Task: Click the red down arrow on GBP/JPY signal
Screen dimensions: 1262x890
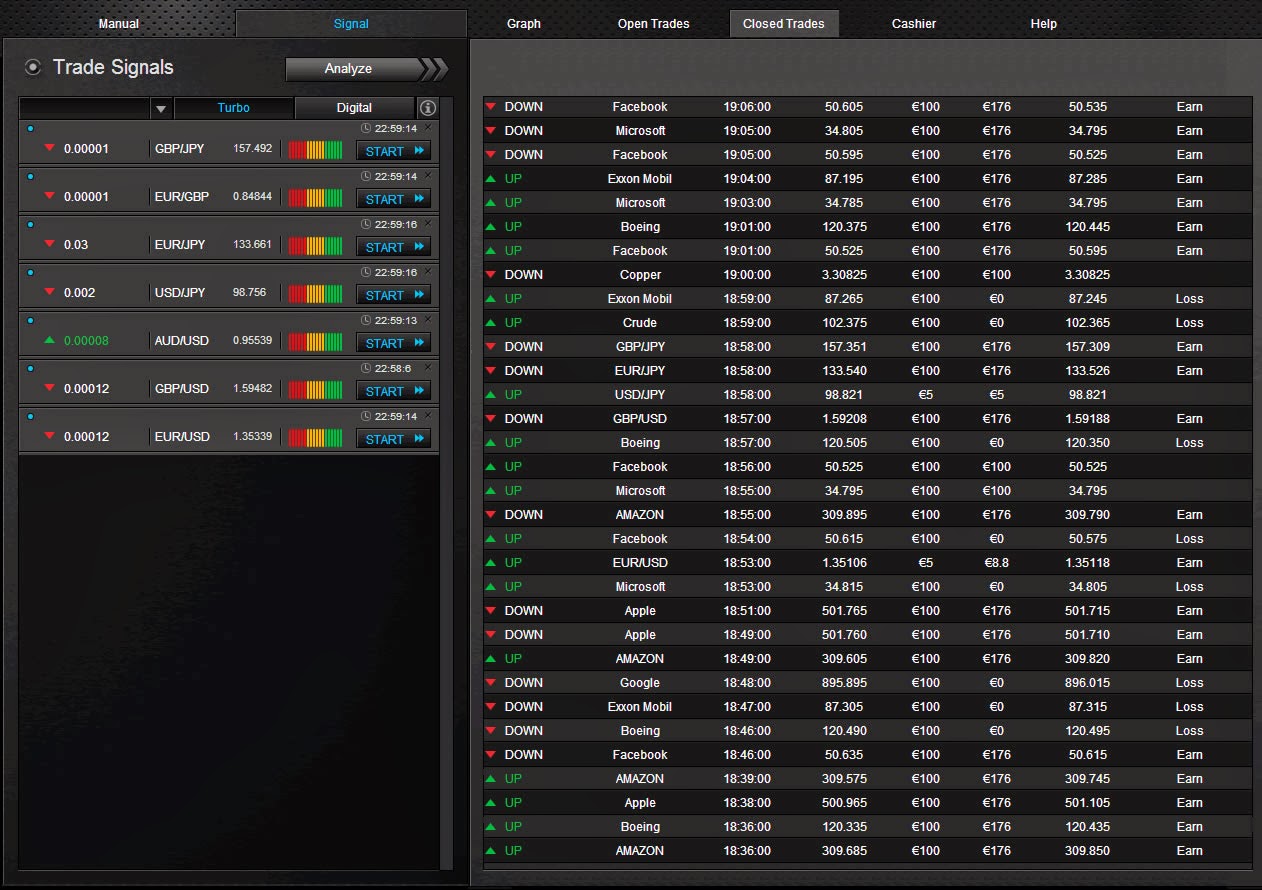Action: point(49,149)
